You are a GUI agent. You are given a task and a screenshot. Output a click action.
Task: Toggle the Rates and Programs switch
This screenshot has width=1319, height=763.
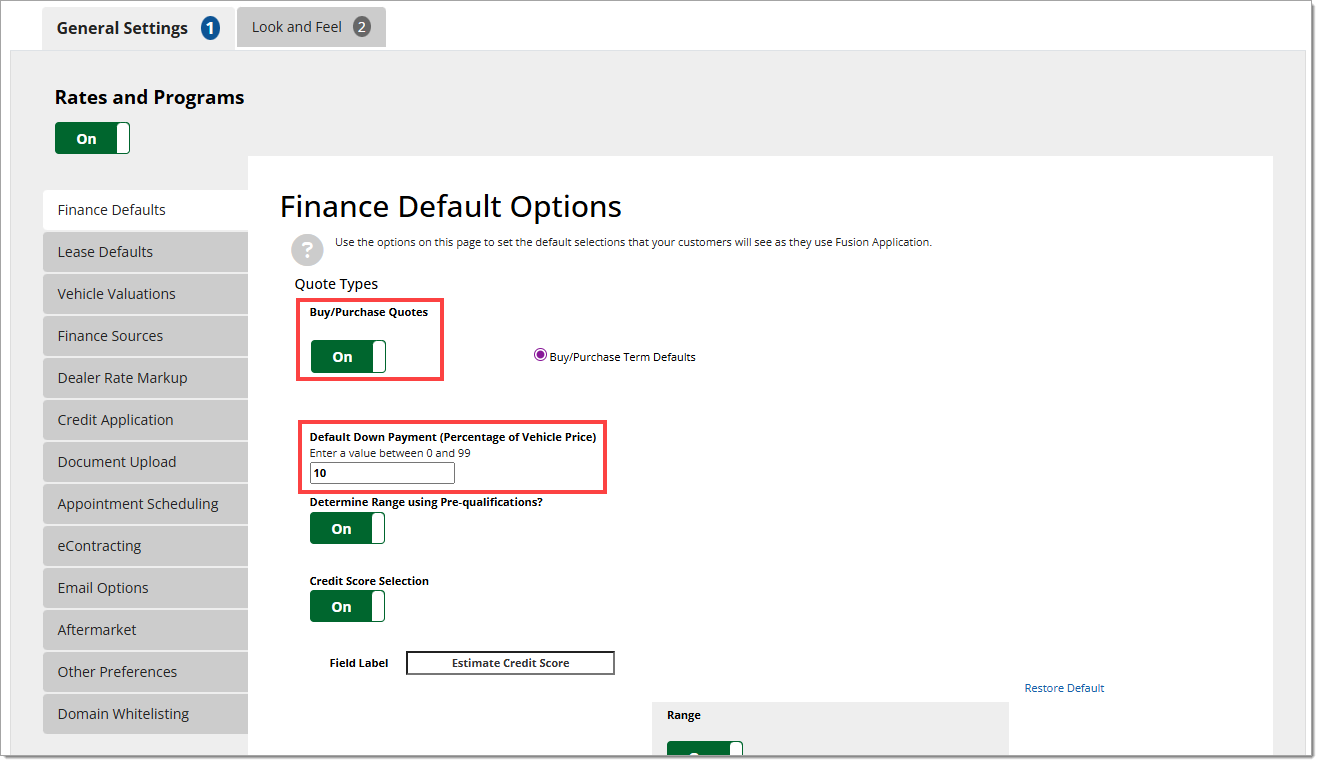tap(92, 139)
